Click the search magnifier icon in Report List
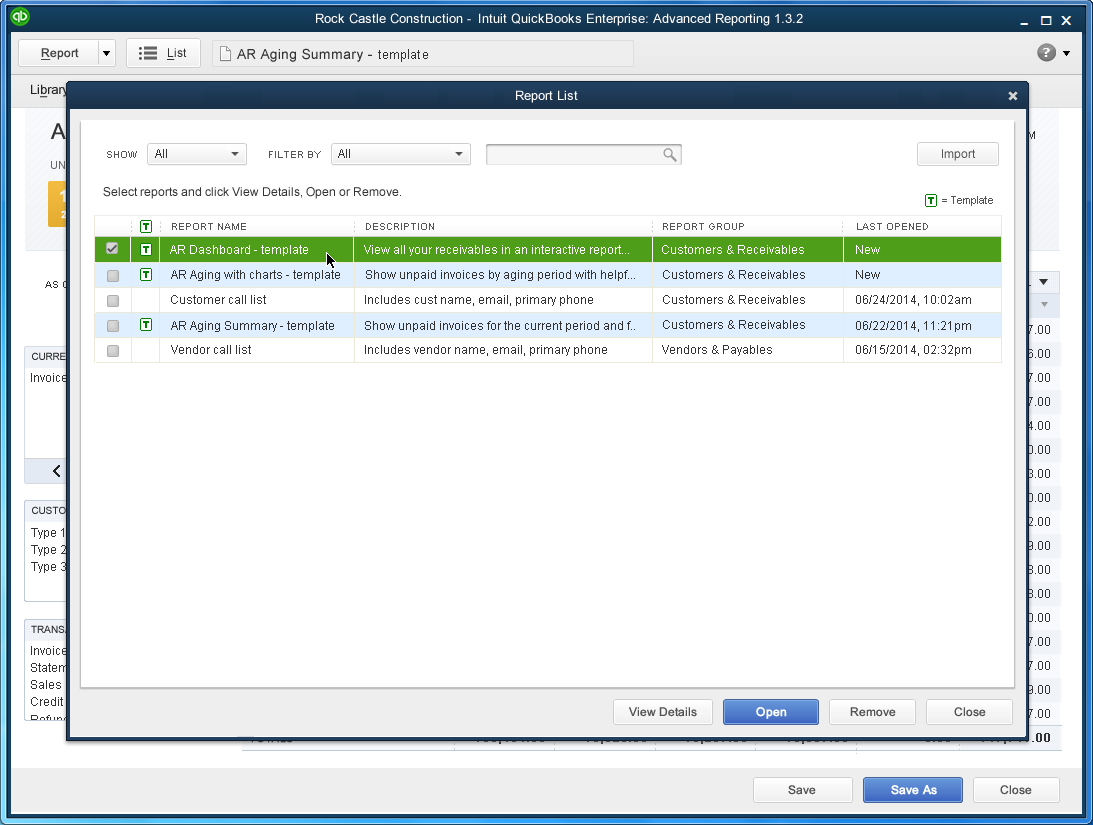This screenshot has width=1093, height=825. (669, 154)
